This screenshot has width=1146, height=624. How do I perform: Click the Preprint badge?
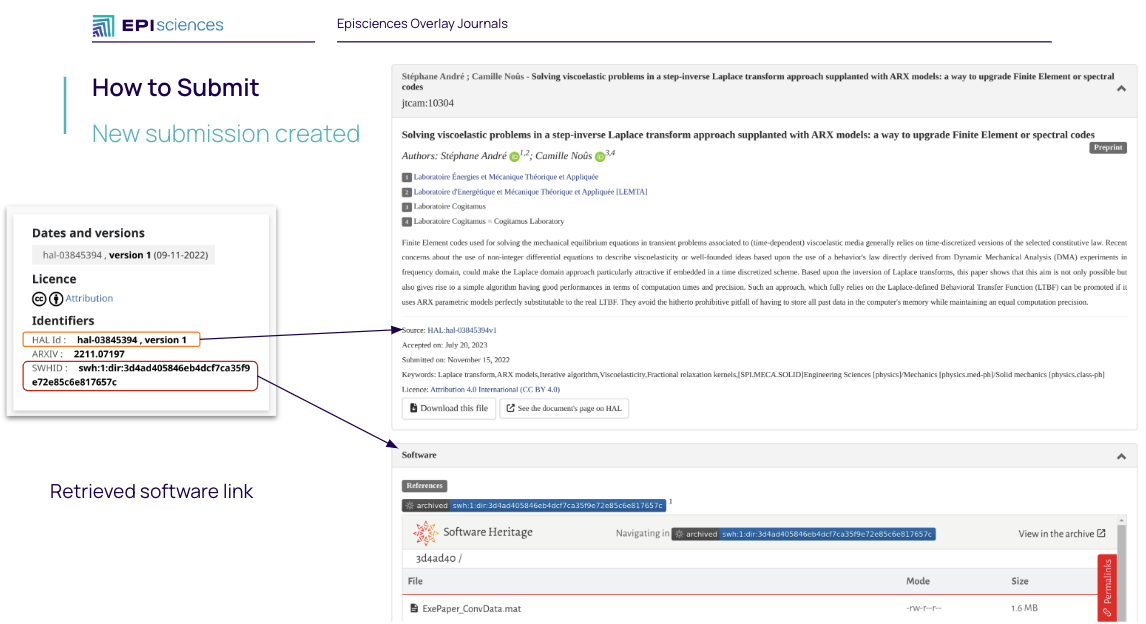(x=1107, y=147)
